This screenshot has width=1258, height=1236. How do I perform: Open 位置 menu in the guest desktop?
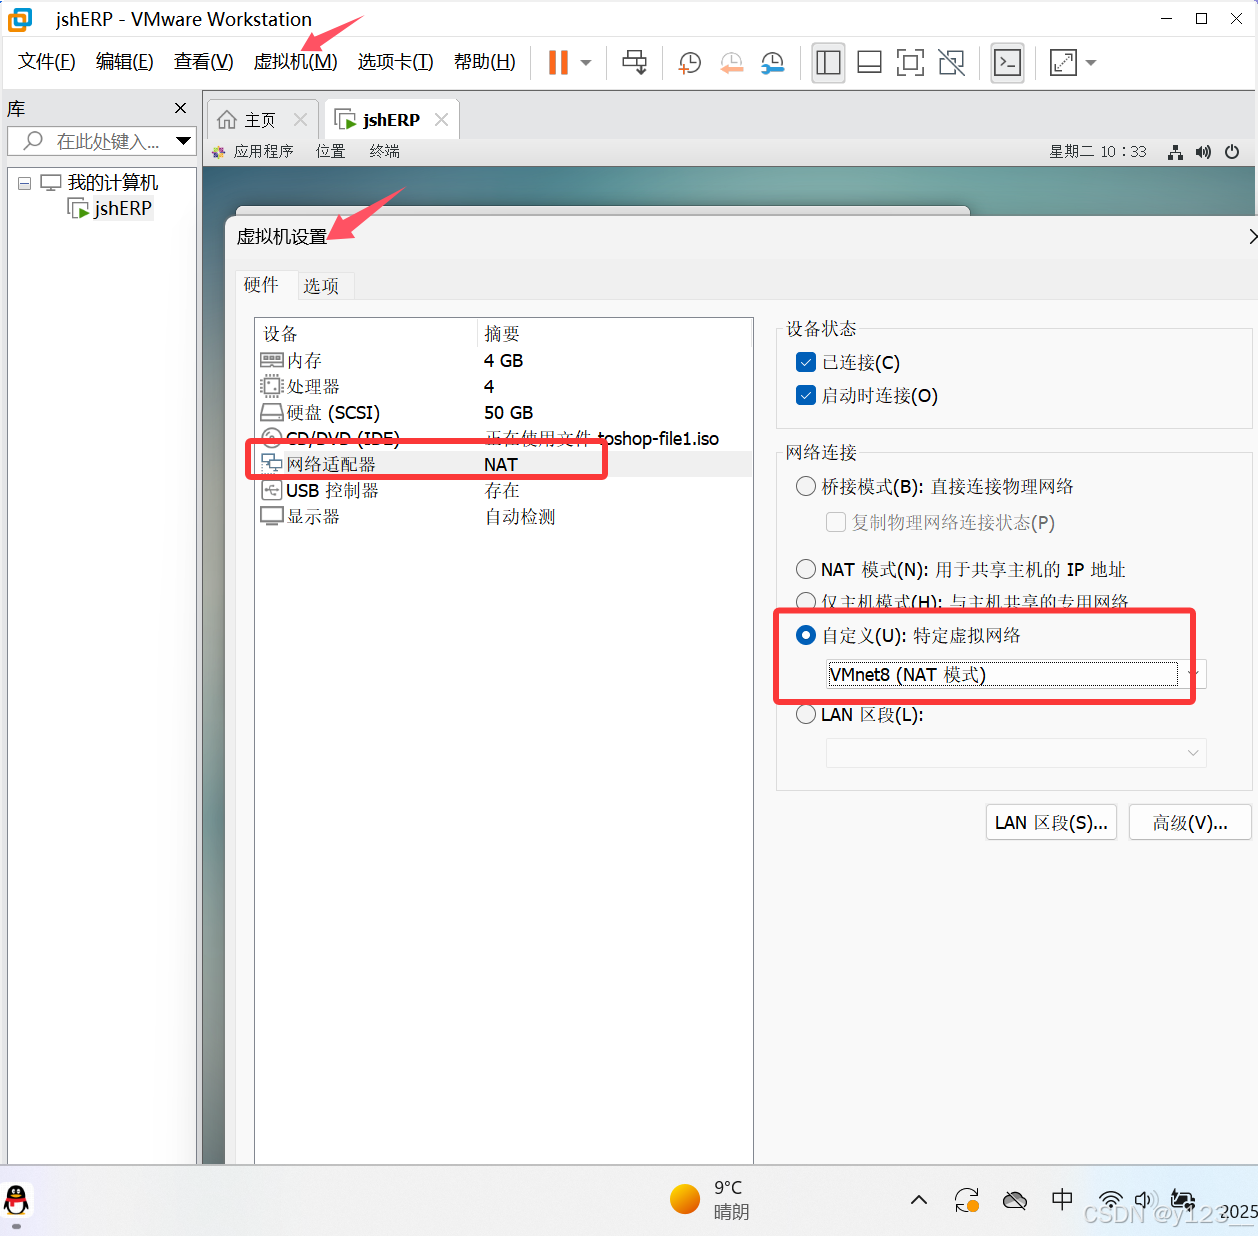(330, 151)
